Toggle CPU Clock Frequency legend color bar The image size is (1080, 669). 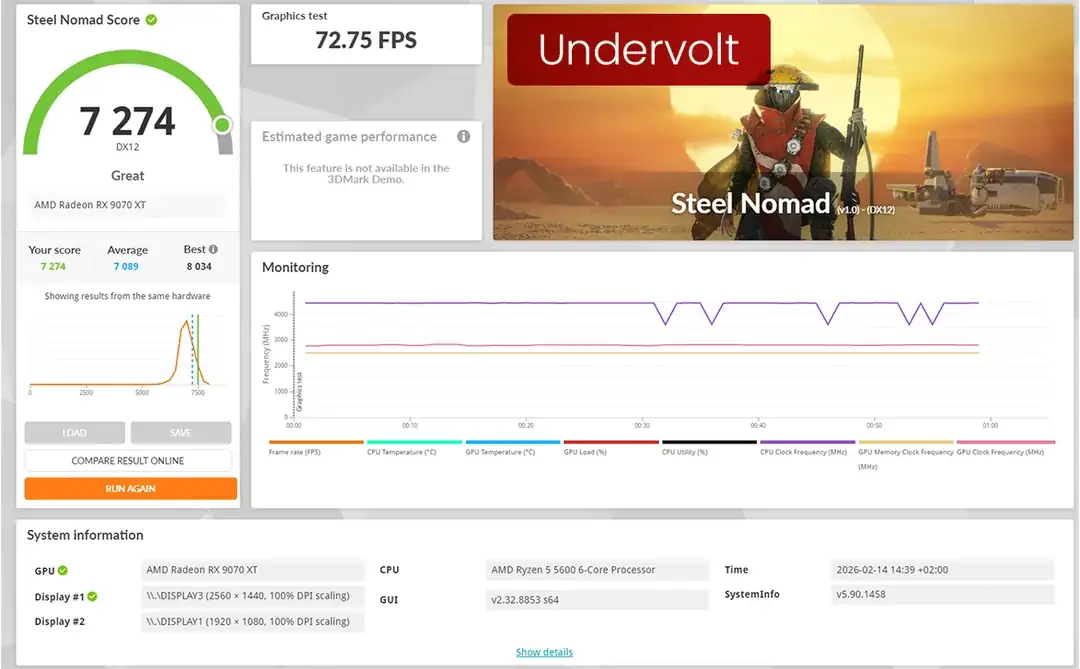click(x=808, y=442)
